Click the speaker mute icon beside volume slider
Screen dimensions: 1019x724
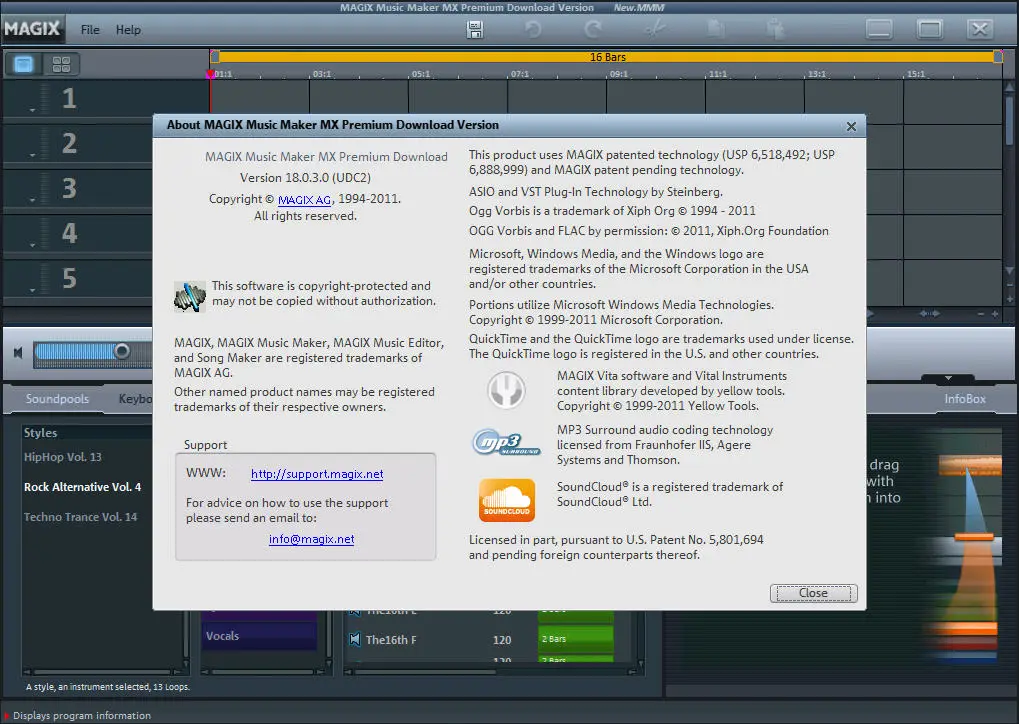pyautogui.click(x=18, y=352)
